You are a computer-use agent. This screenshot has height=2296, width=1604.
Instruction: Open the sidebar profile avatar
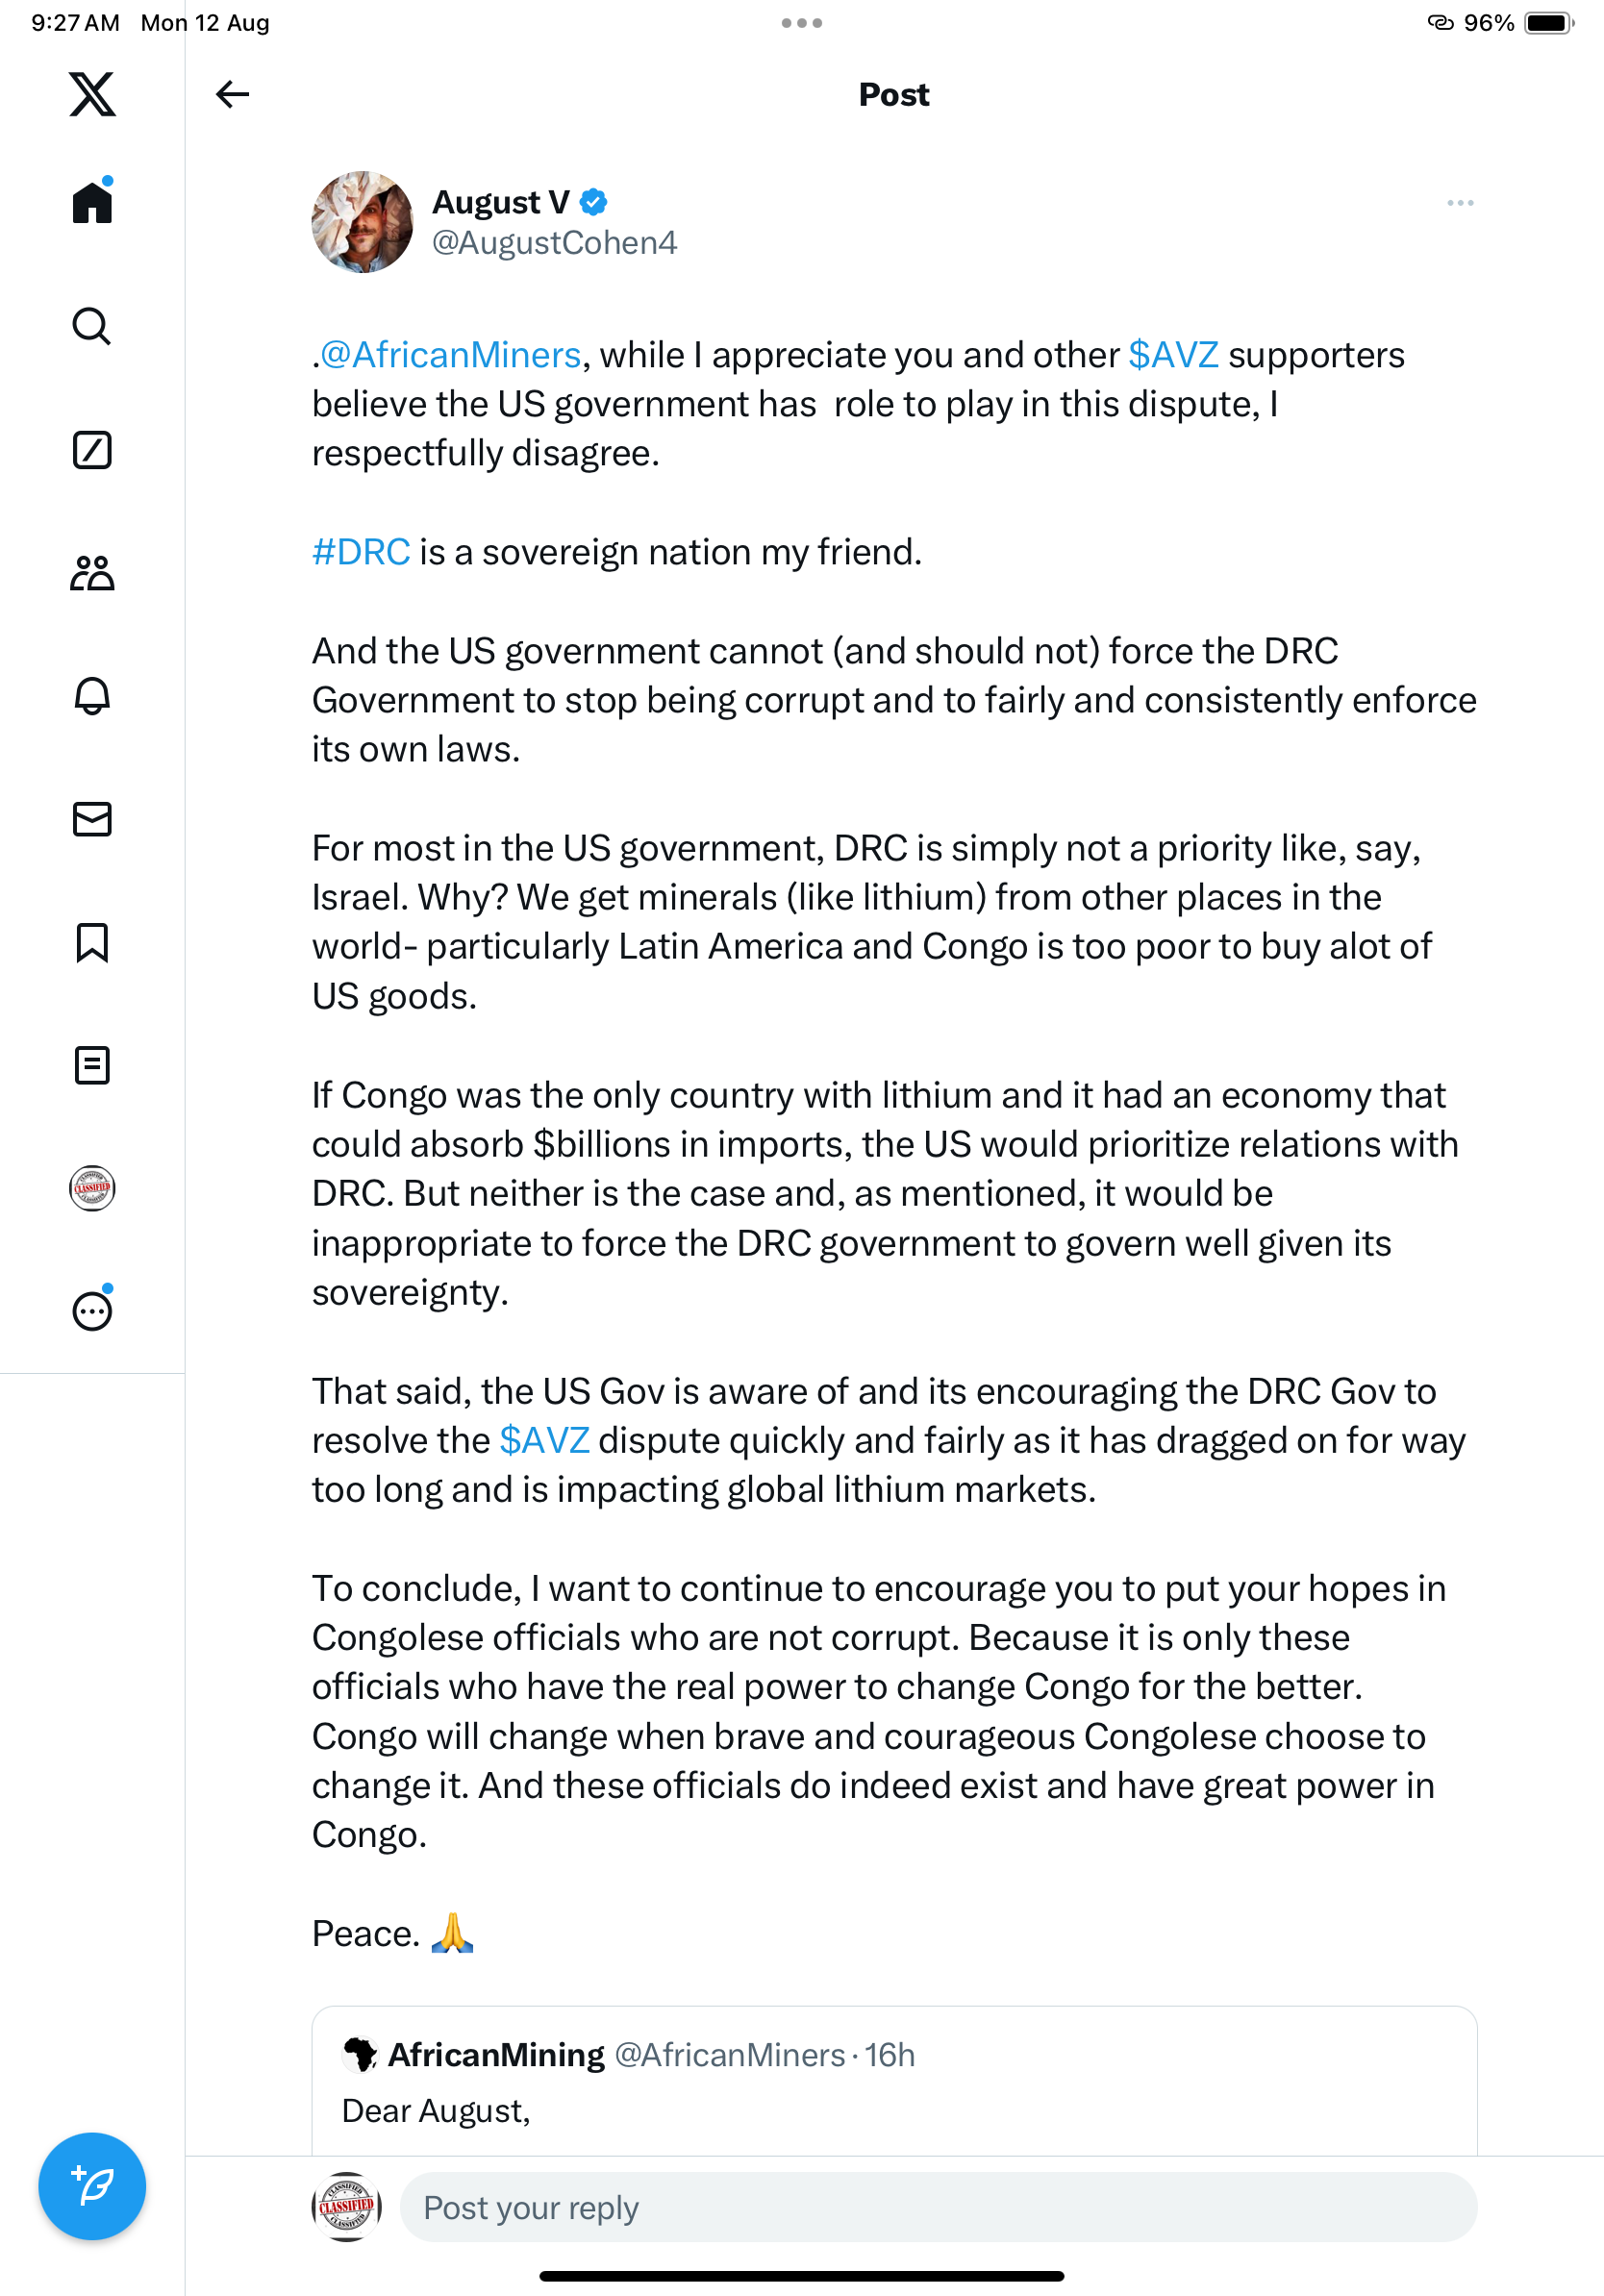pos(92,1188)
